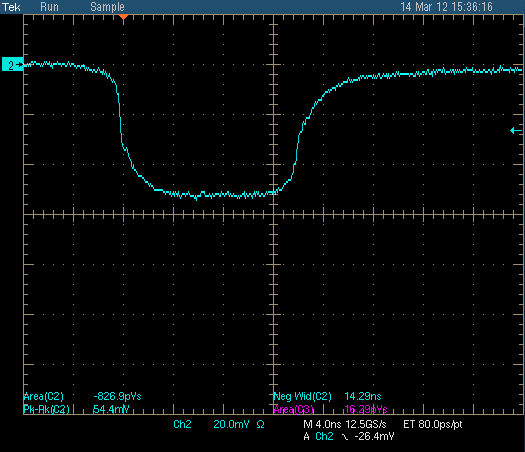Click the Ch2 vertical scale label
Image resolution: width=525 pixels, height=452 pixels.
tap(182, 424)
